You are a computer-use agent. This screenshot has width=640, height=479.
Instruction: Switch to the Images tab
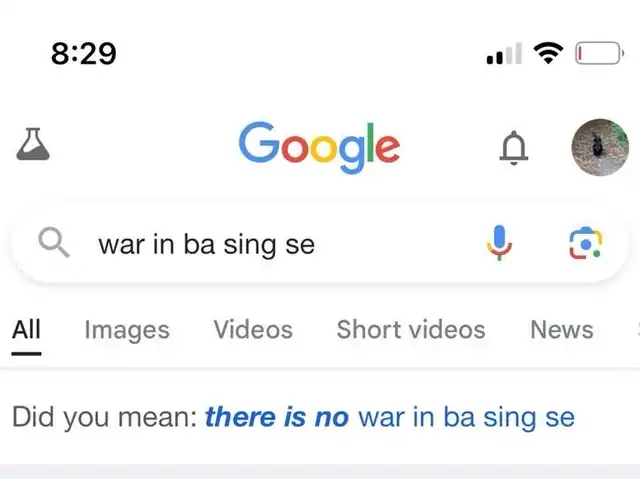tap(127, 330)
